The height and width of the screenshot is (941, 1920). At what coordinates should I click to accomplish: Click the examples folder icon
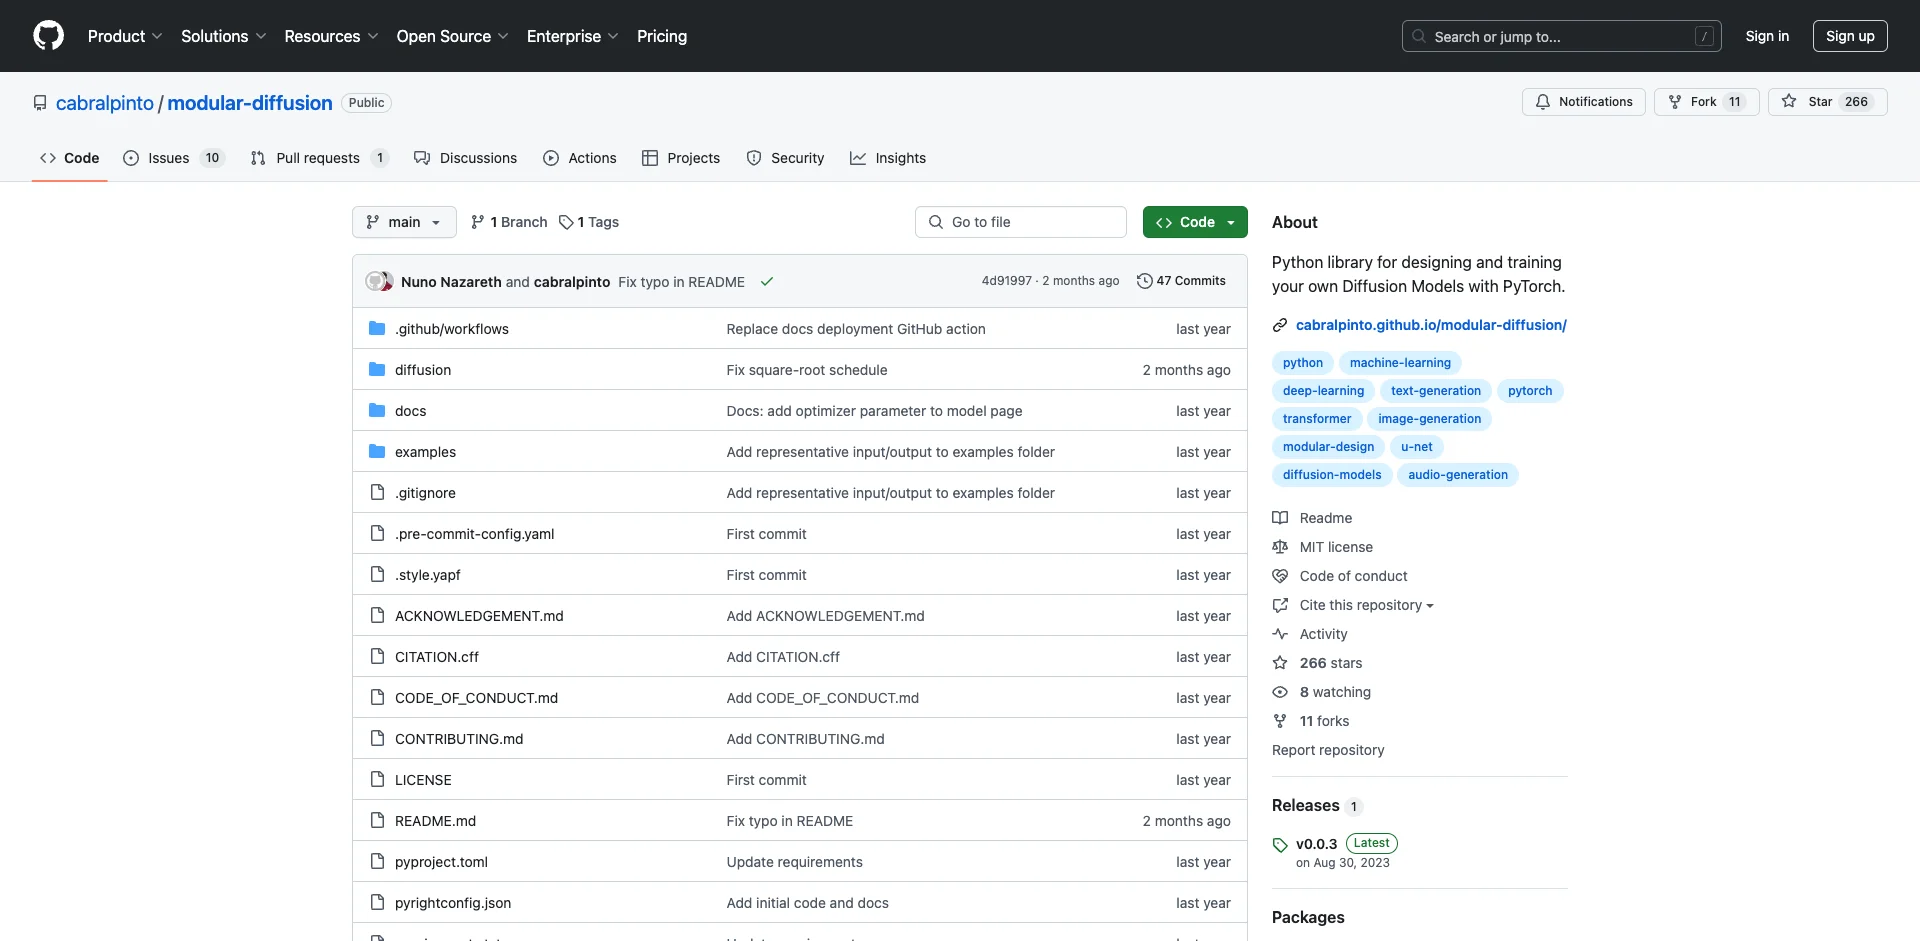(x=377, y=452)
